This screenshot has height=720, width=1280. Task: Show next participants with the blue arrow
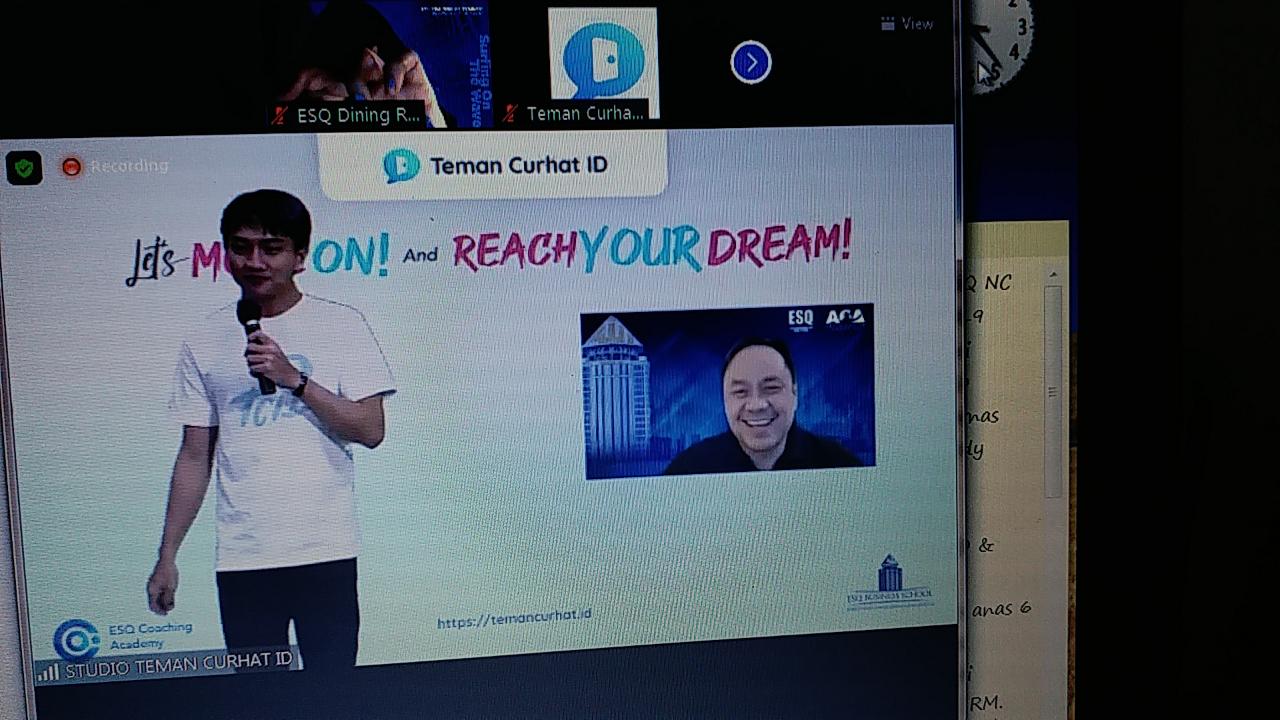[x=751, y=63]
